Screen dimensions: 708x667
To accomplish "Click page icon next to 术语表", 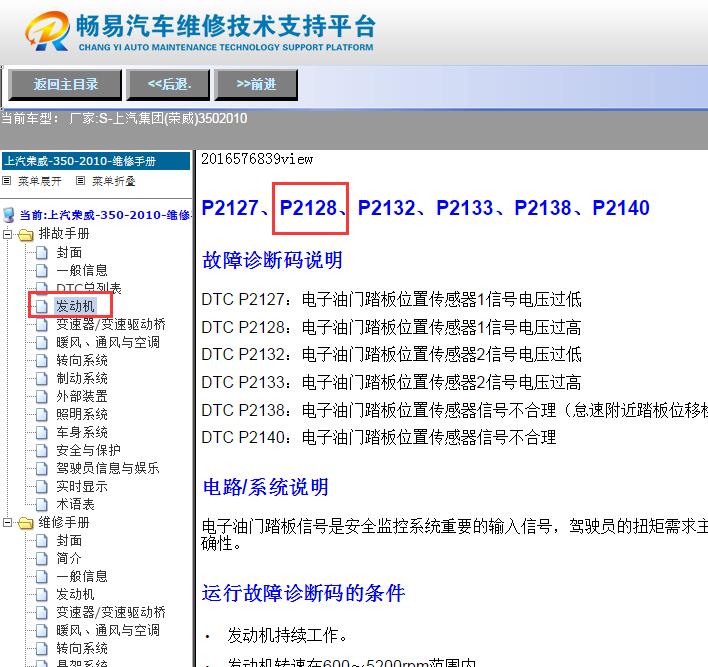I will (x=42, y=504).
